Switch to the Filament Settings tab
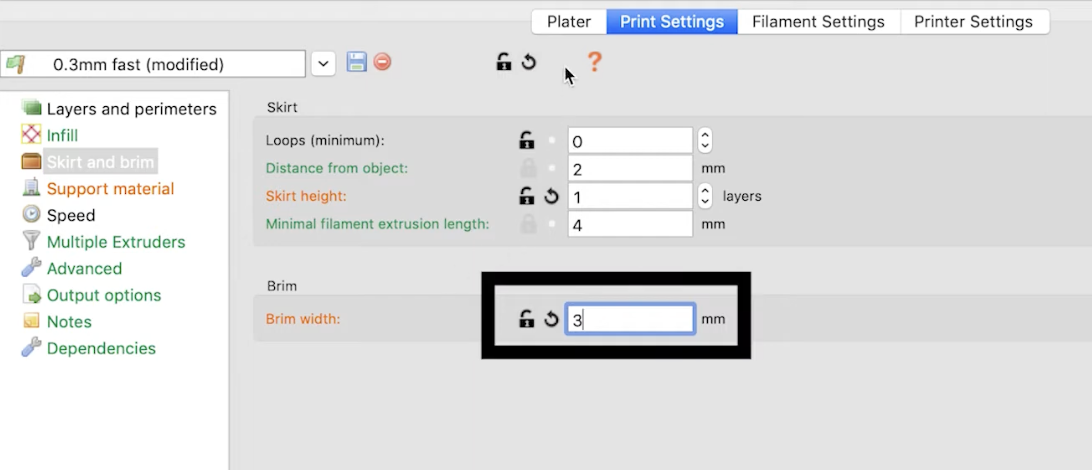The height and width of the screenshot is (470, 1092). click(818, 21)
